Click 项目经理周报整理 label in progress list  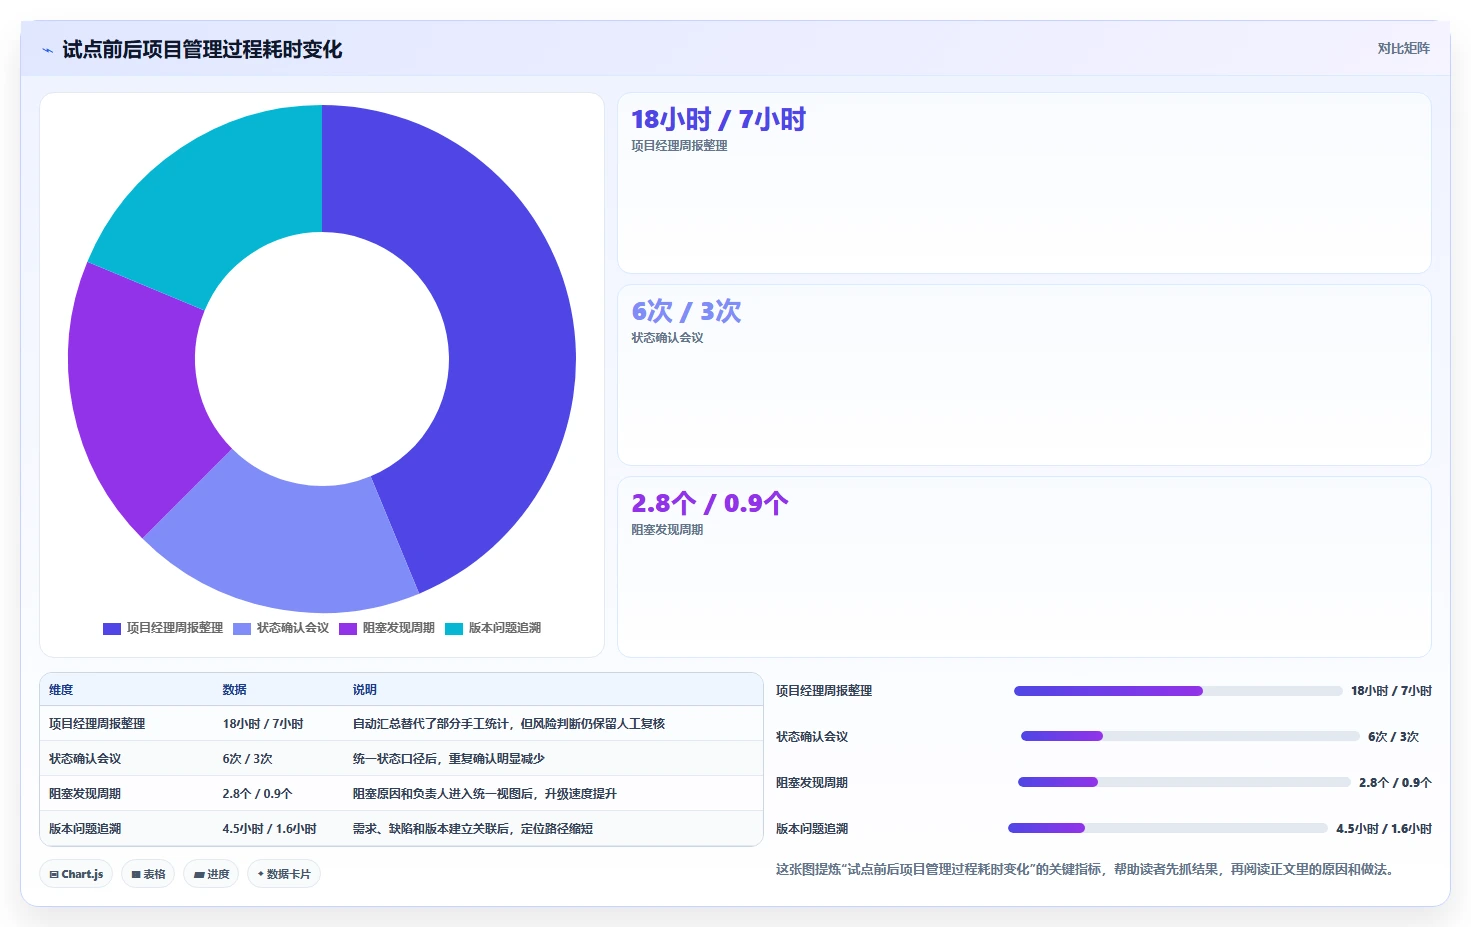click(824, 691)
